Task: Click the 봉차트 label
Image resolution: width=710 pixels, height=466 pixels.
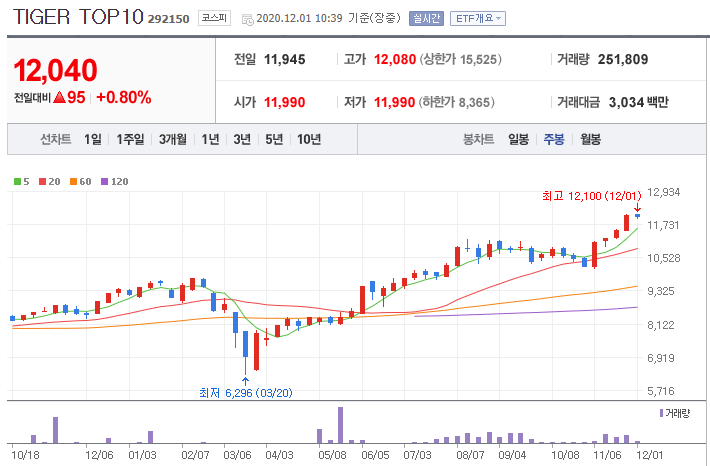Action: pos(478,139)
